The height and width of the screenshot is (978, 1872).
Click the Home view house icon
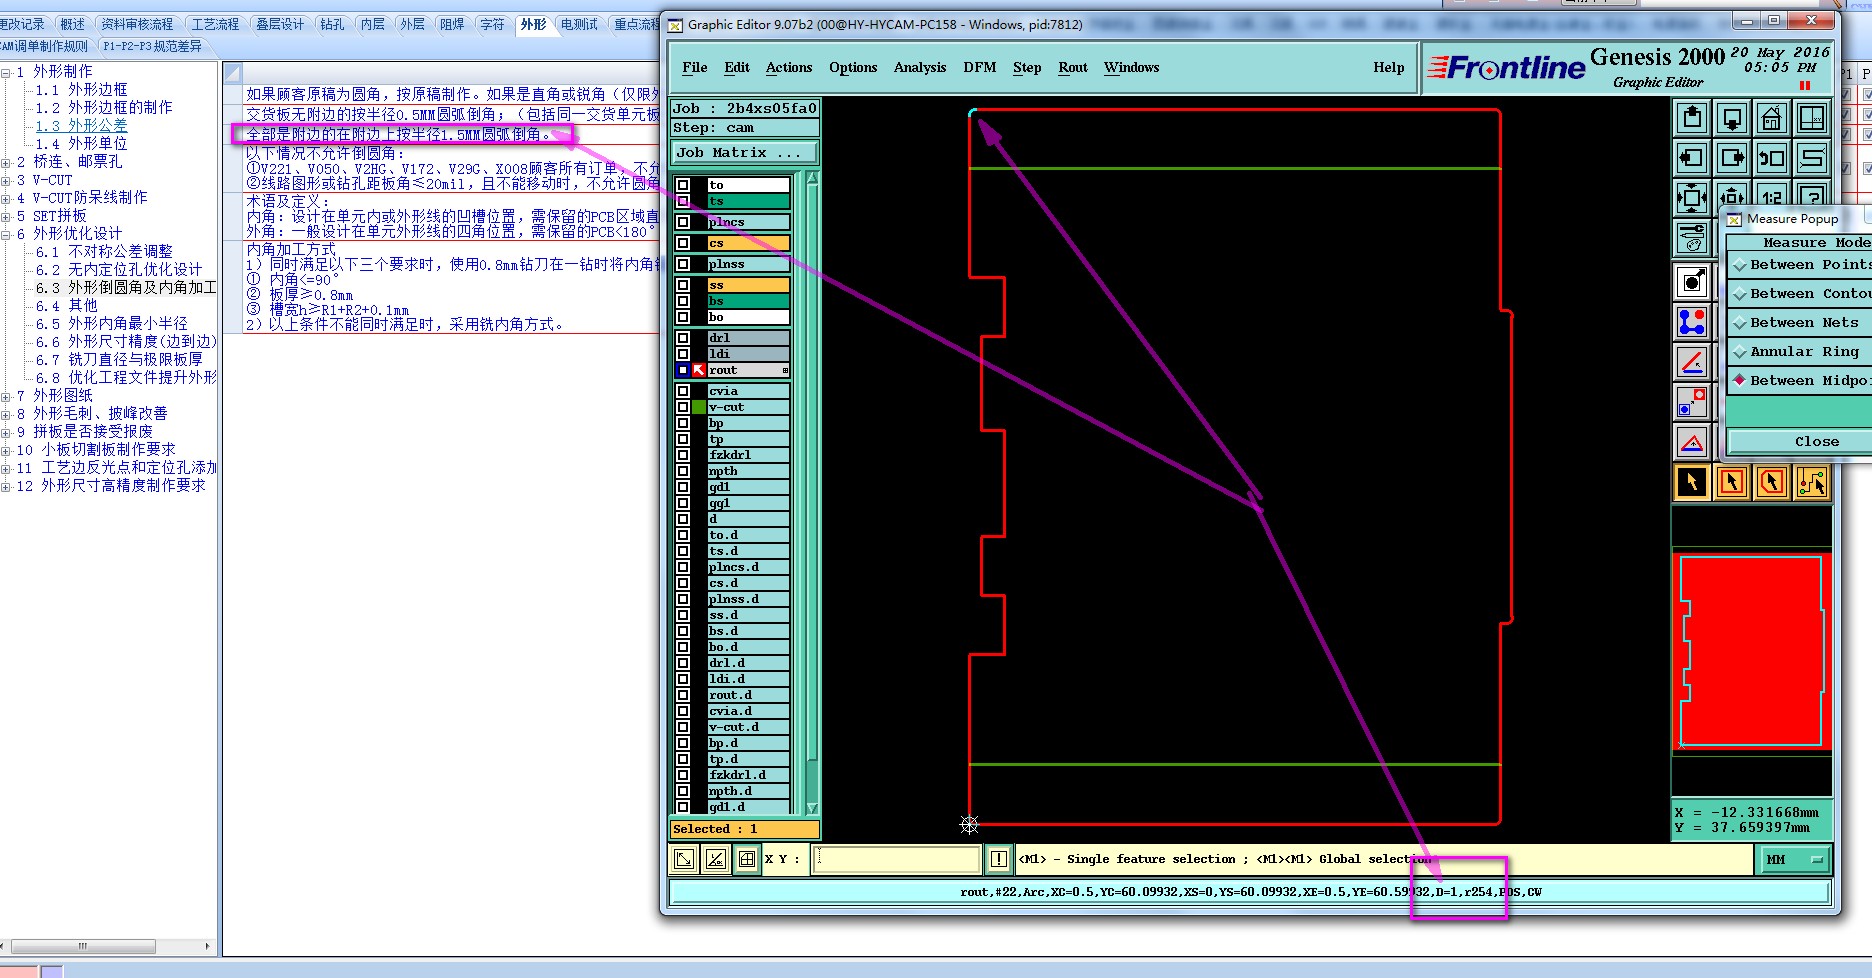pyautogui.click(x=1772, y=118)
